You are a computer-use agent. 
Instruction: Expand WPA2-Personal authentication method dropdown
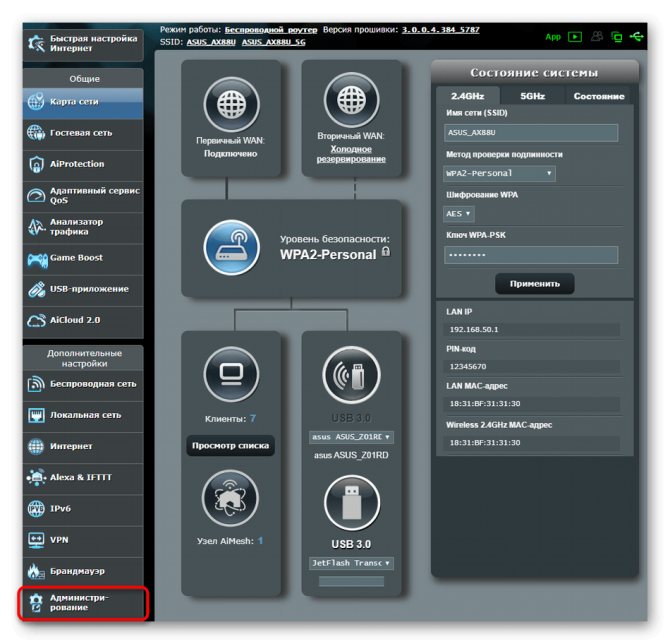[499, 173]
